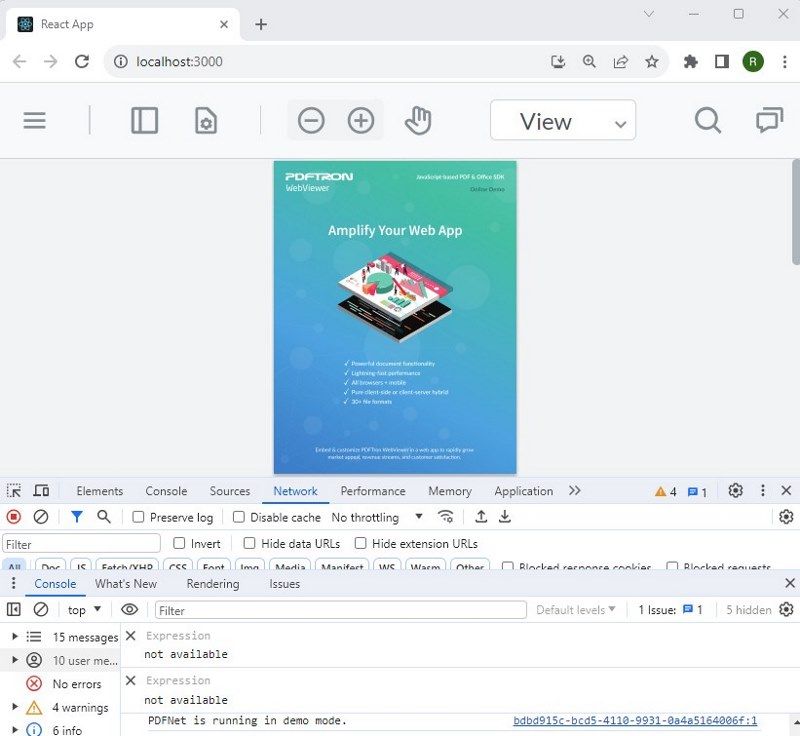Activate the DevTools element inspector
Screen dimensions: 800x736
click(14, 491)
